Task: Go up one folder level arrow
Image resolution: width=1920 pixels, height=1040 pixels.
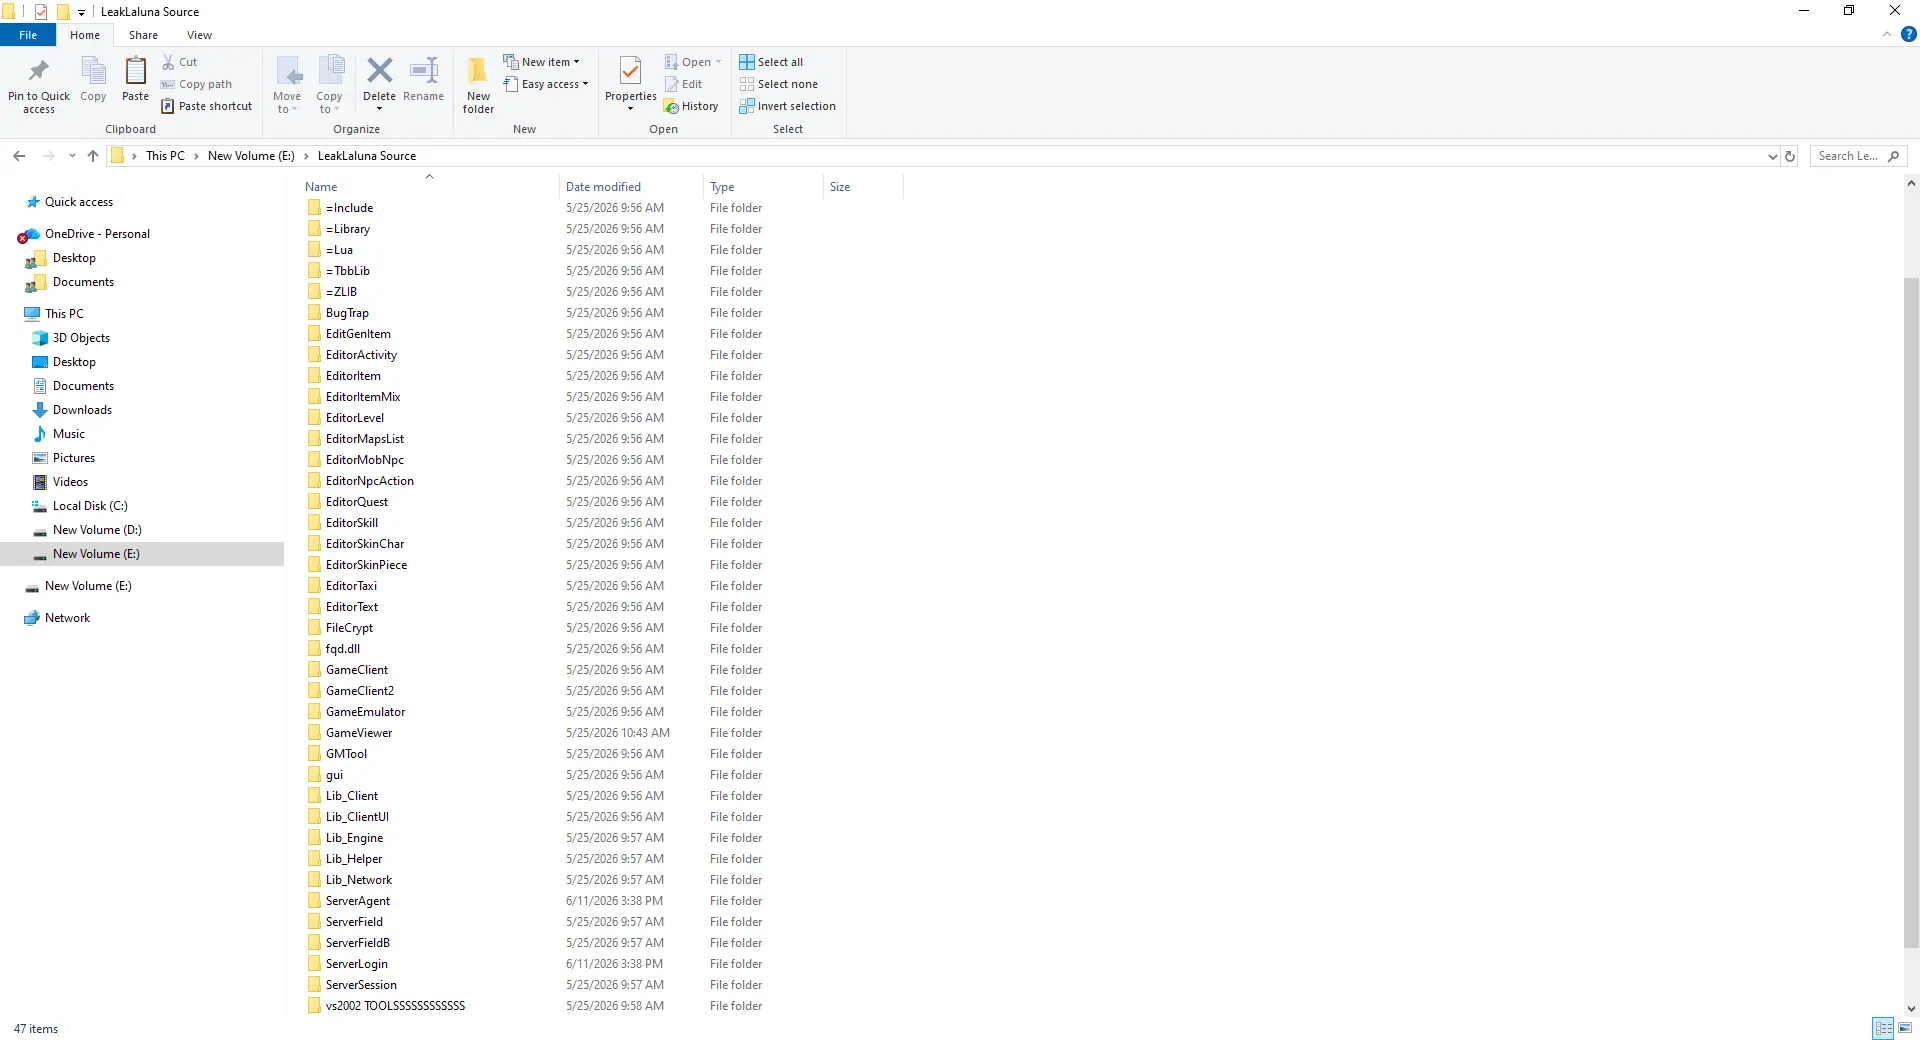Action: click(93, 156)
